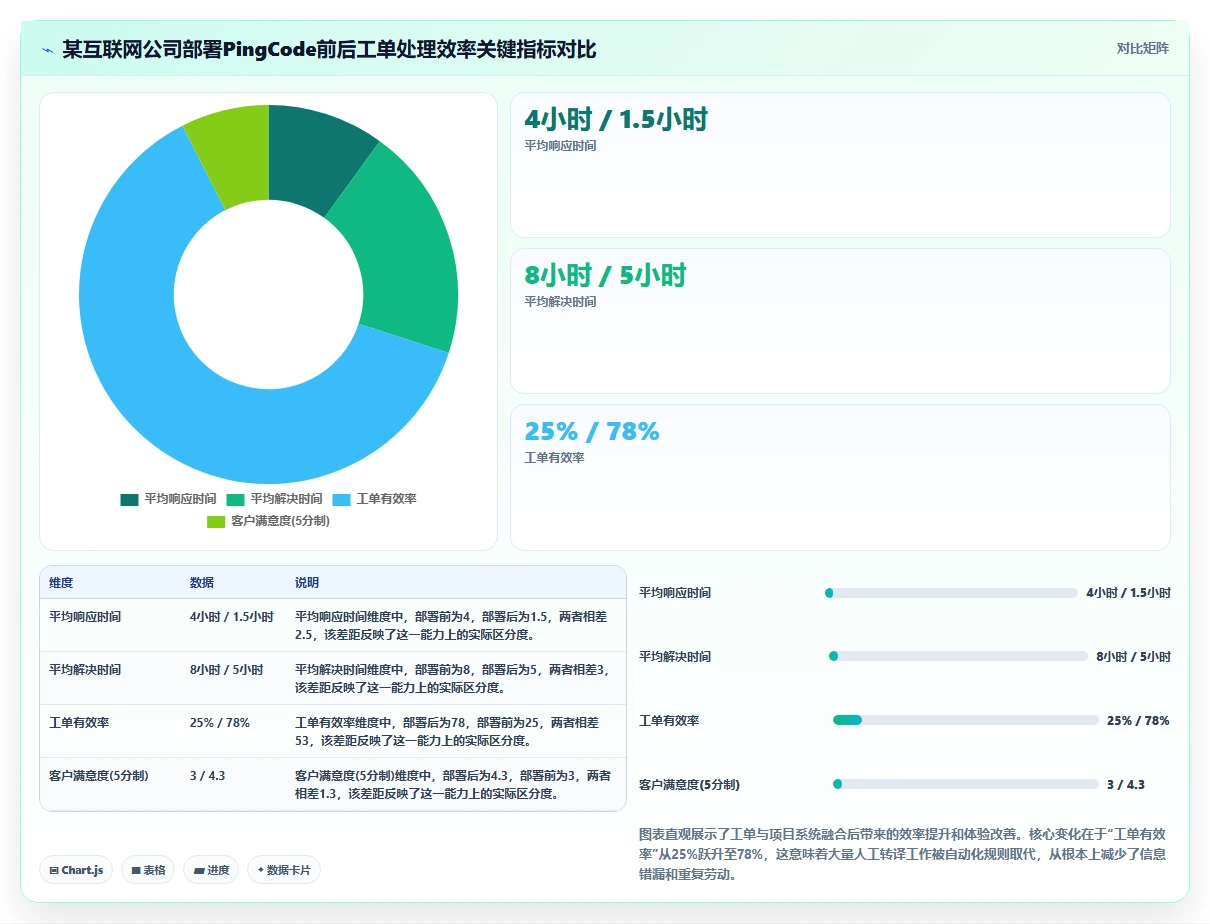Select the 8小时 / 5小时 data card

(840, 321)
